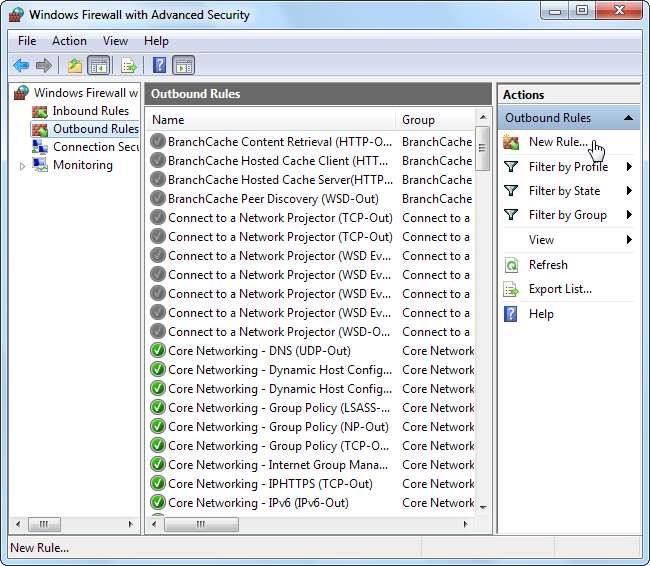
Task: Click the Export List... action icon
Action: tap(511, 289)
